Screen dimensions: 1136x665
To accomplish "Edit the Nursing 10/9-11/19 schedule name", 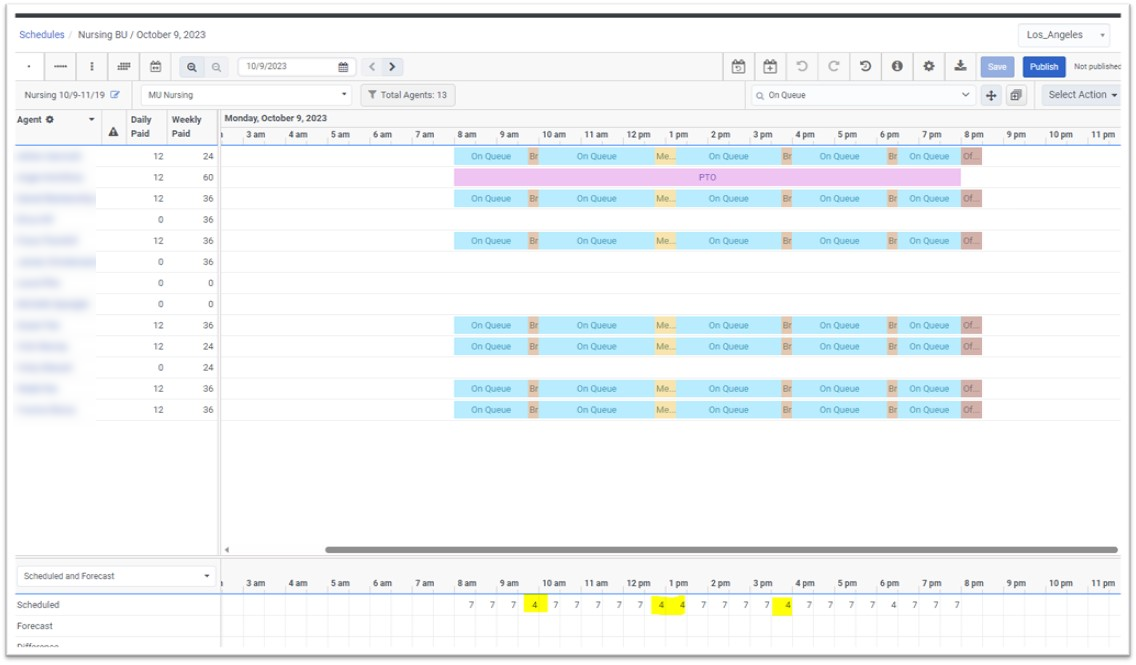I will click(x=115, y=95).
